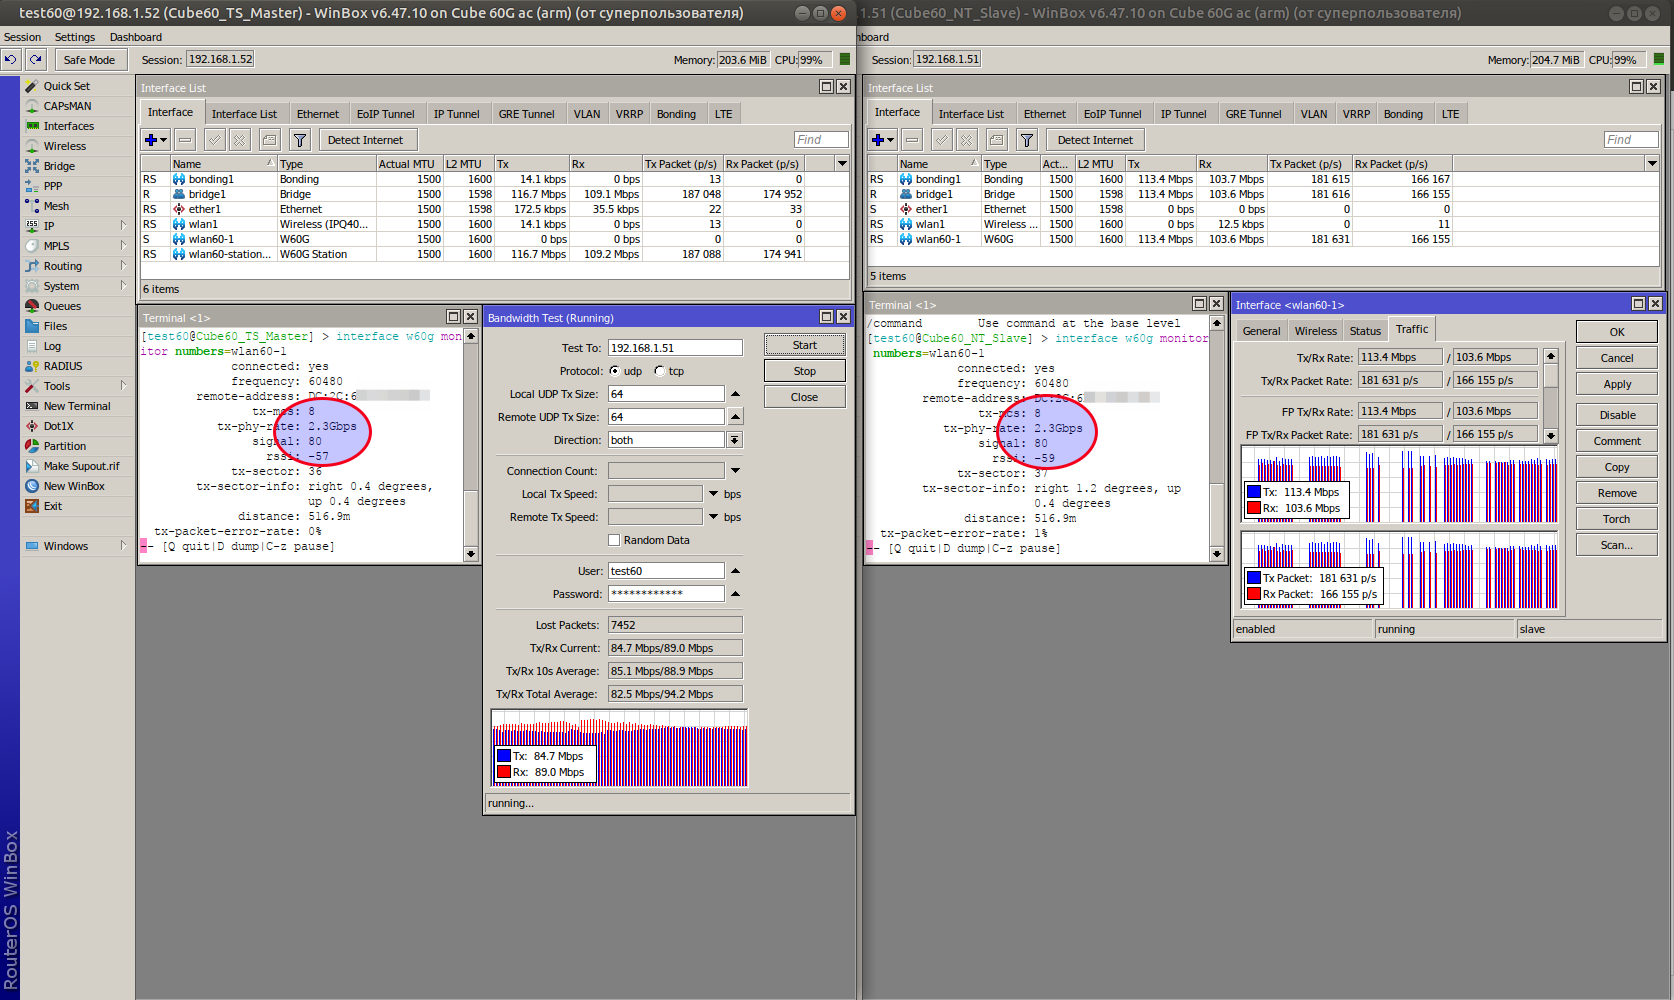Image resolution: width=1674 pixels, height=1000 pixels.
Task: Switch to Status tab in Interface wlan60-1 dialog
Action: [x=1365, y=331]
